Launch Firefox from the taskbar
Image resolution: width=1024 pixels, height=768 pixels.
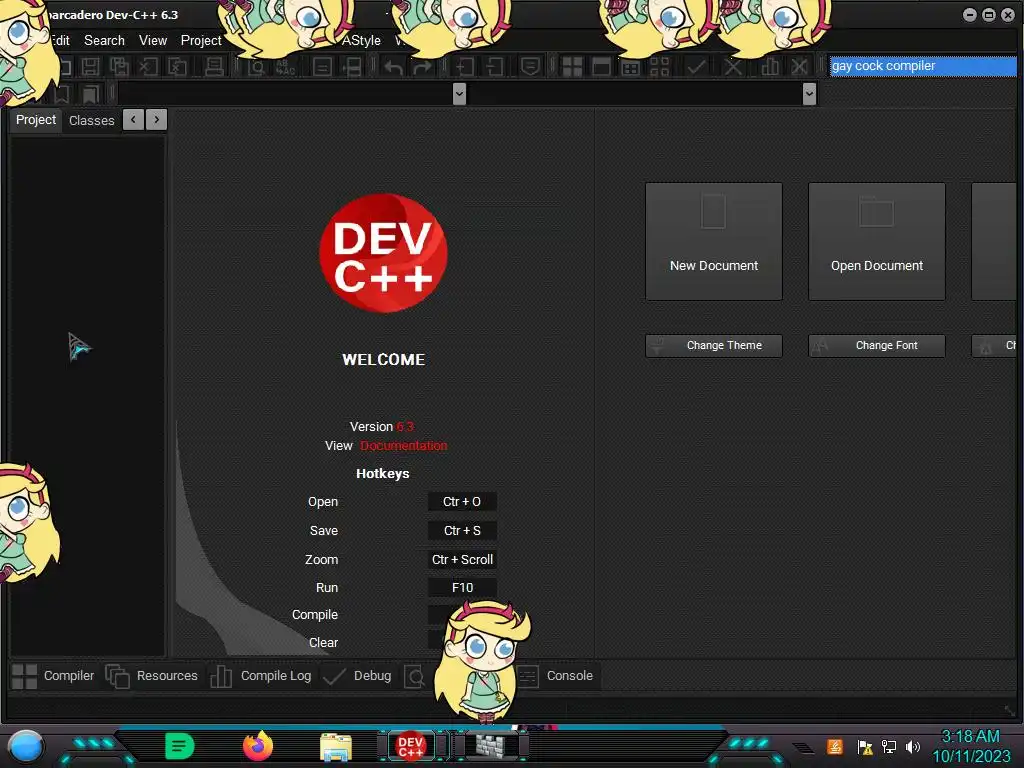coord(258,746)
